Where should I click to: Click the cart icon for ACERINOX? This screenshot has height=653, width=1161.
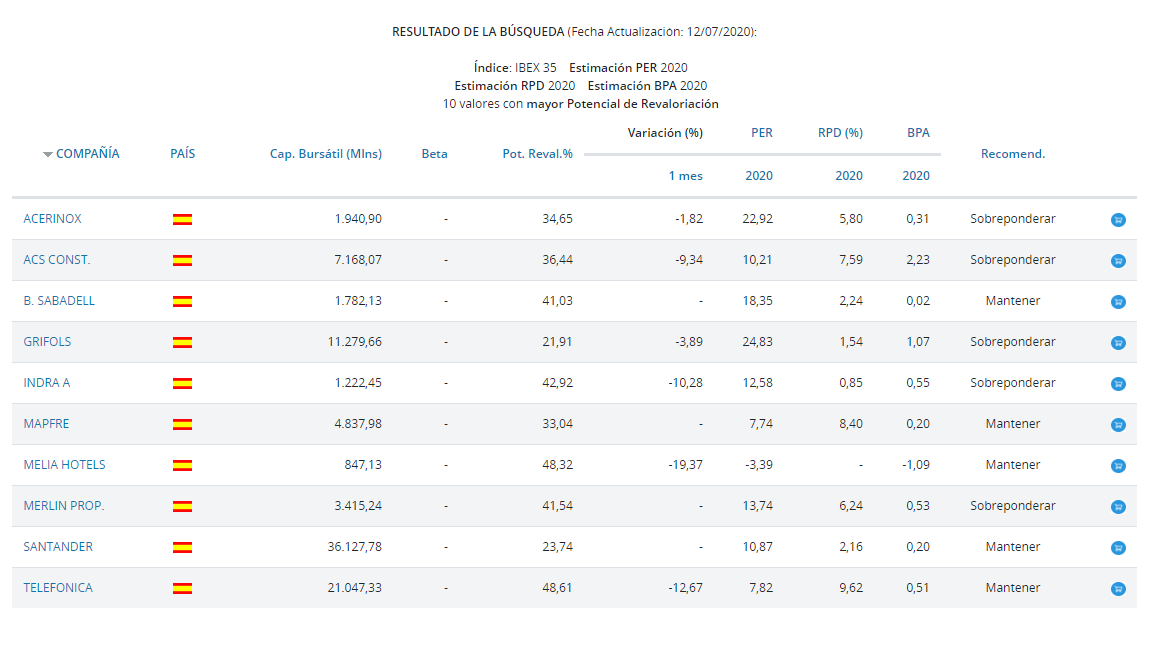coord(1118,220)
